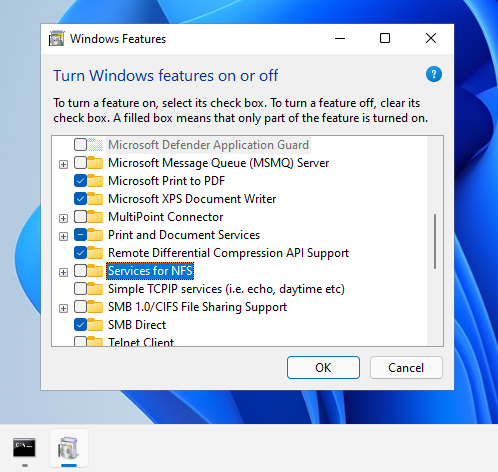Click the Cancel button
Image resolution: width=498 pixels, height=472 pixels.
(x=406, y=367)
